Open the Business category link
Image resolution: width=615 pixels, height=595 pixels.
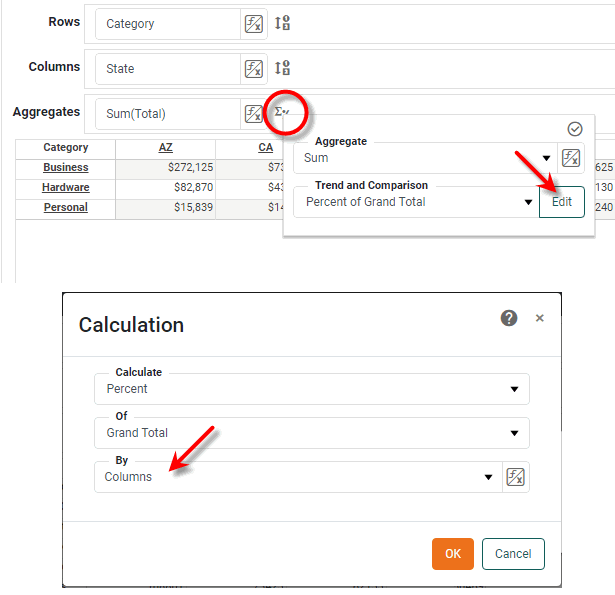point(65,167)
